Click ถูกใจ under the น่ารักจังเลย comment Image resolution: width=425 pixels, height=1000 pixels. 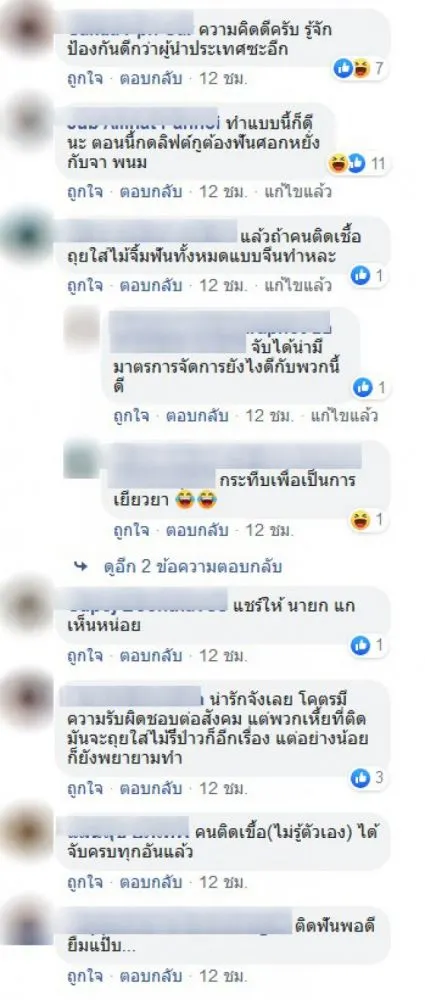[85, 788]
